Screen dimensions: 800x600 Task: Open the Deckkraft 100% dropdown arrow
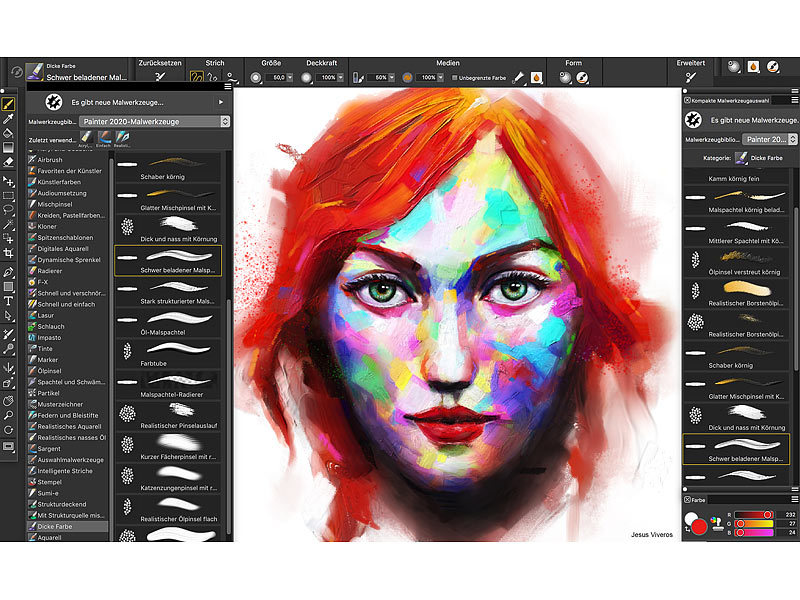[x=340, y=78]
